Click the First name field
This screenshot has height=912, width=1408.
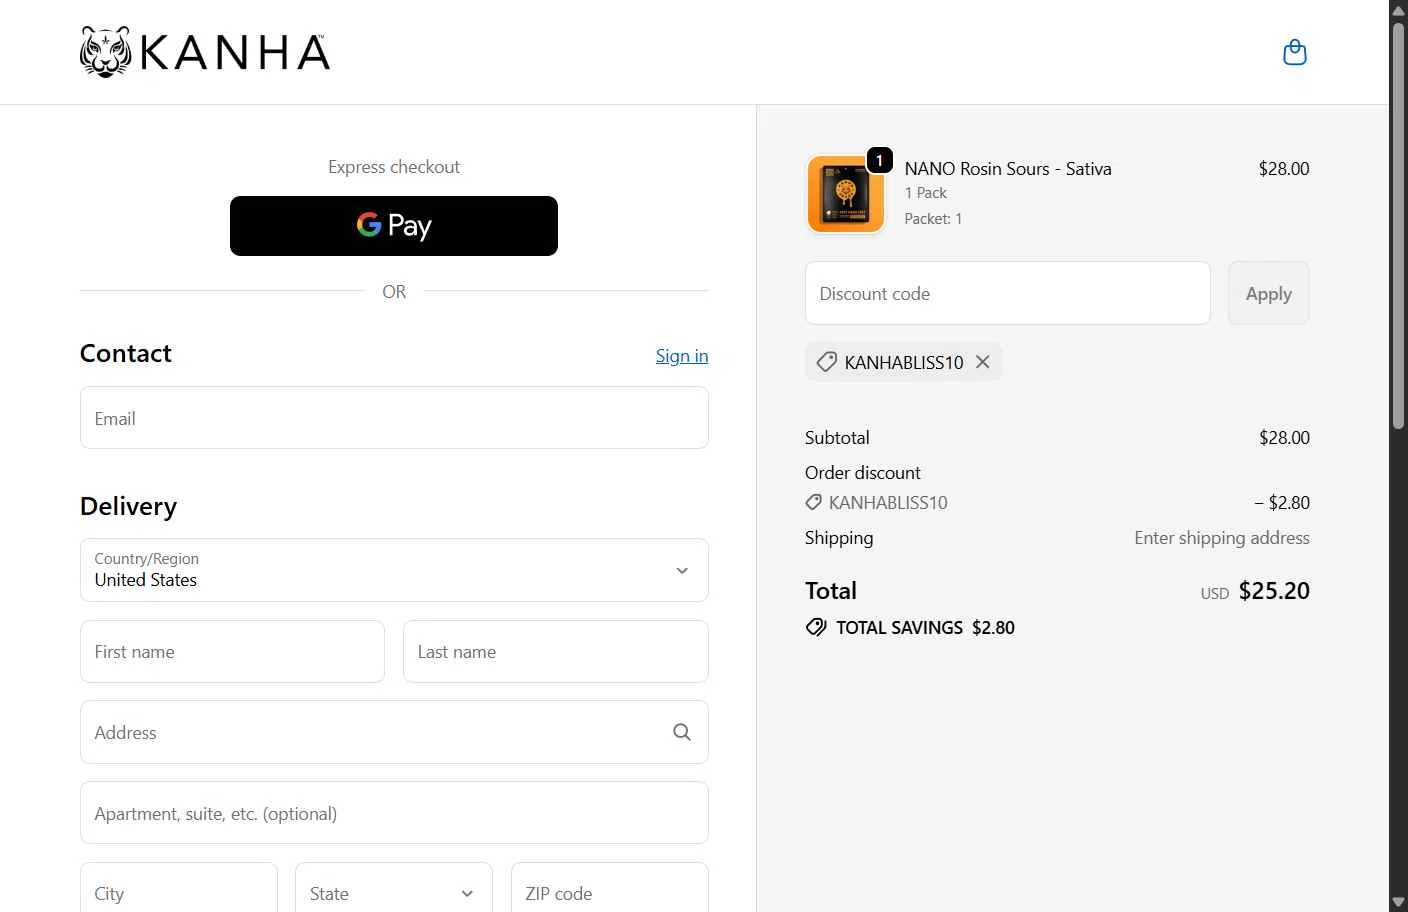coord(232,652)
